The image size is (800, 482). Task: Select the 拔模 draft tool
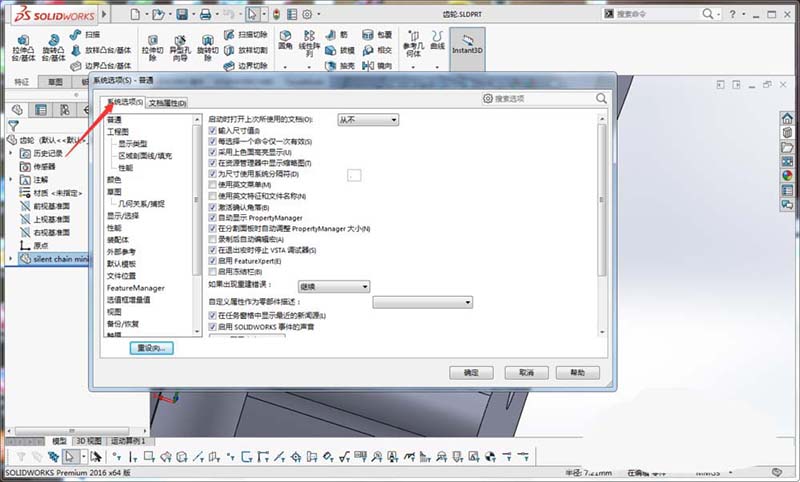(340, 50)
